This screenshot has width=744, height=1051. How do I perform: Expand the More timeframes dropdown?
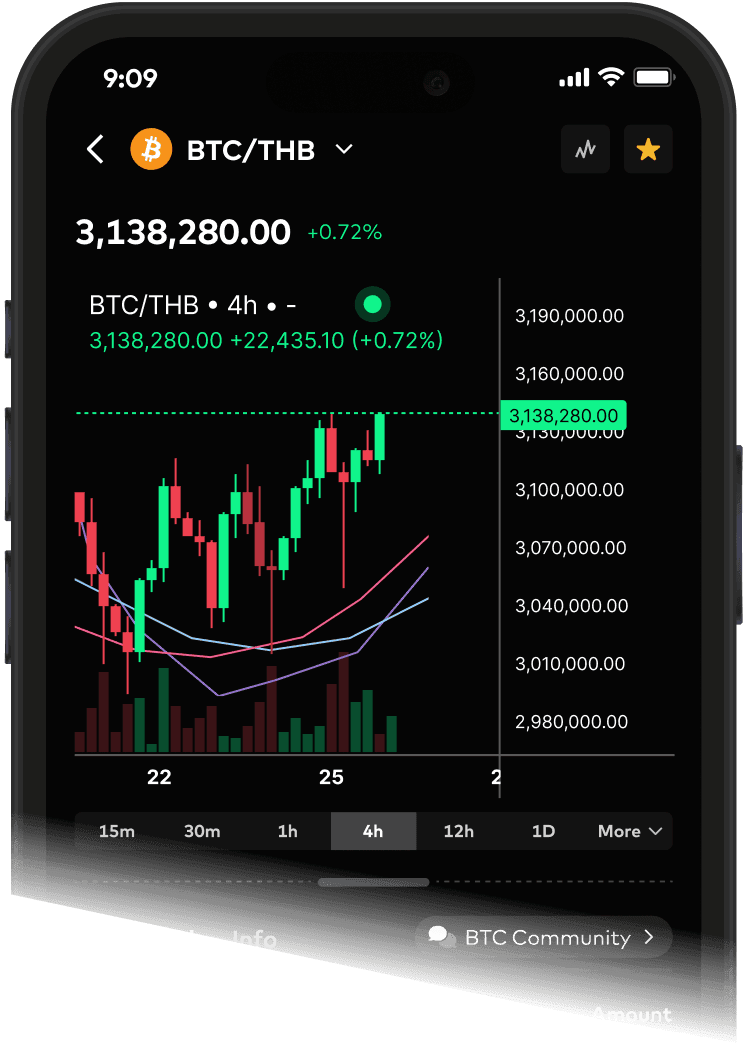click(630, 831)
